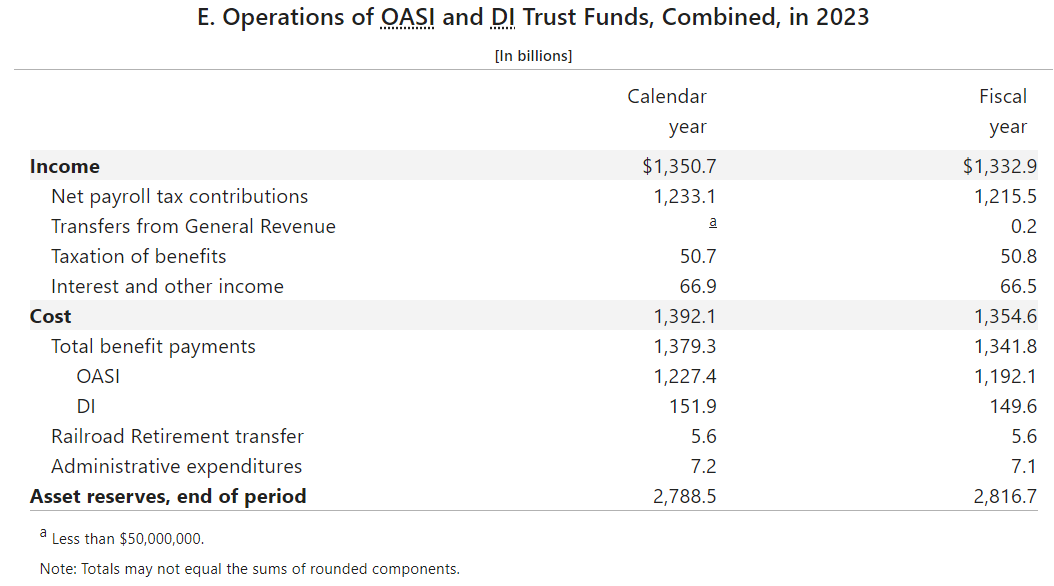Click the Fiscal year column header
The image size is (1054, 586).
coord(1003,111)
